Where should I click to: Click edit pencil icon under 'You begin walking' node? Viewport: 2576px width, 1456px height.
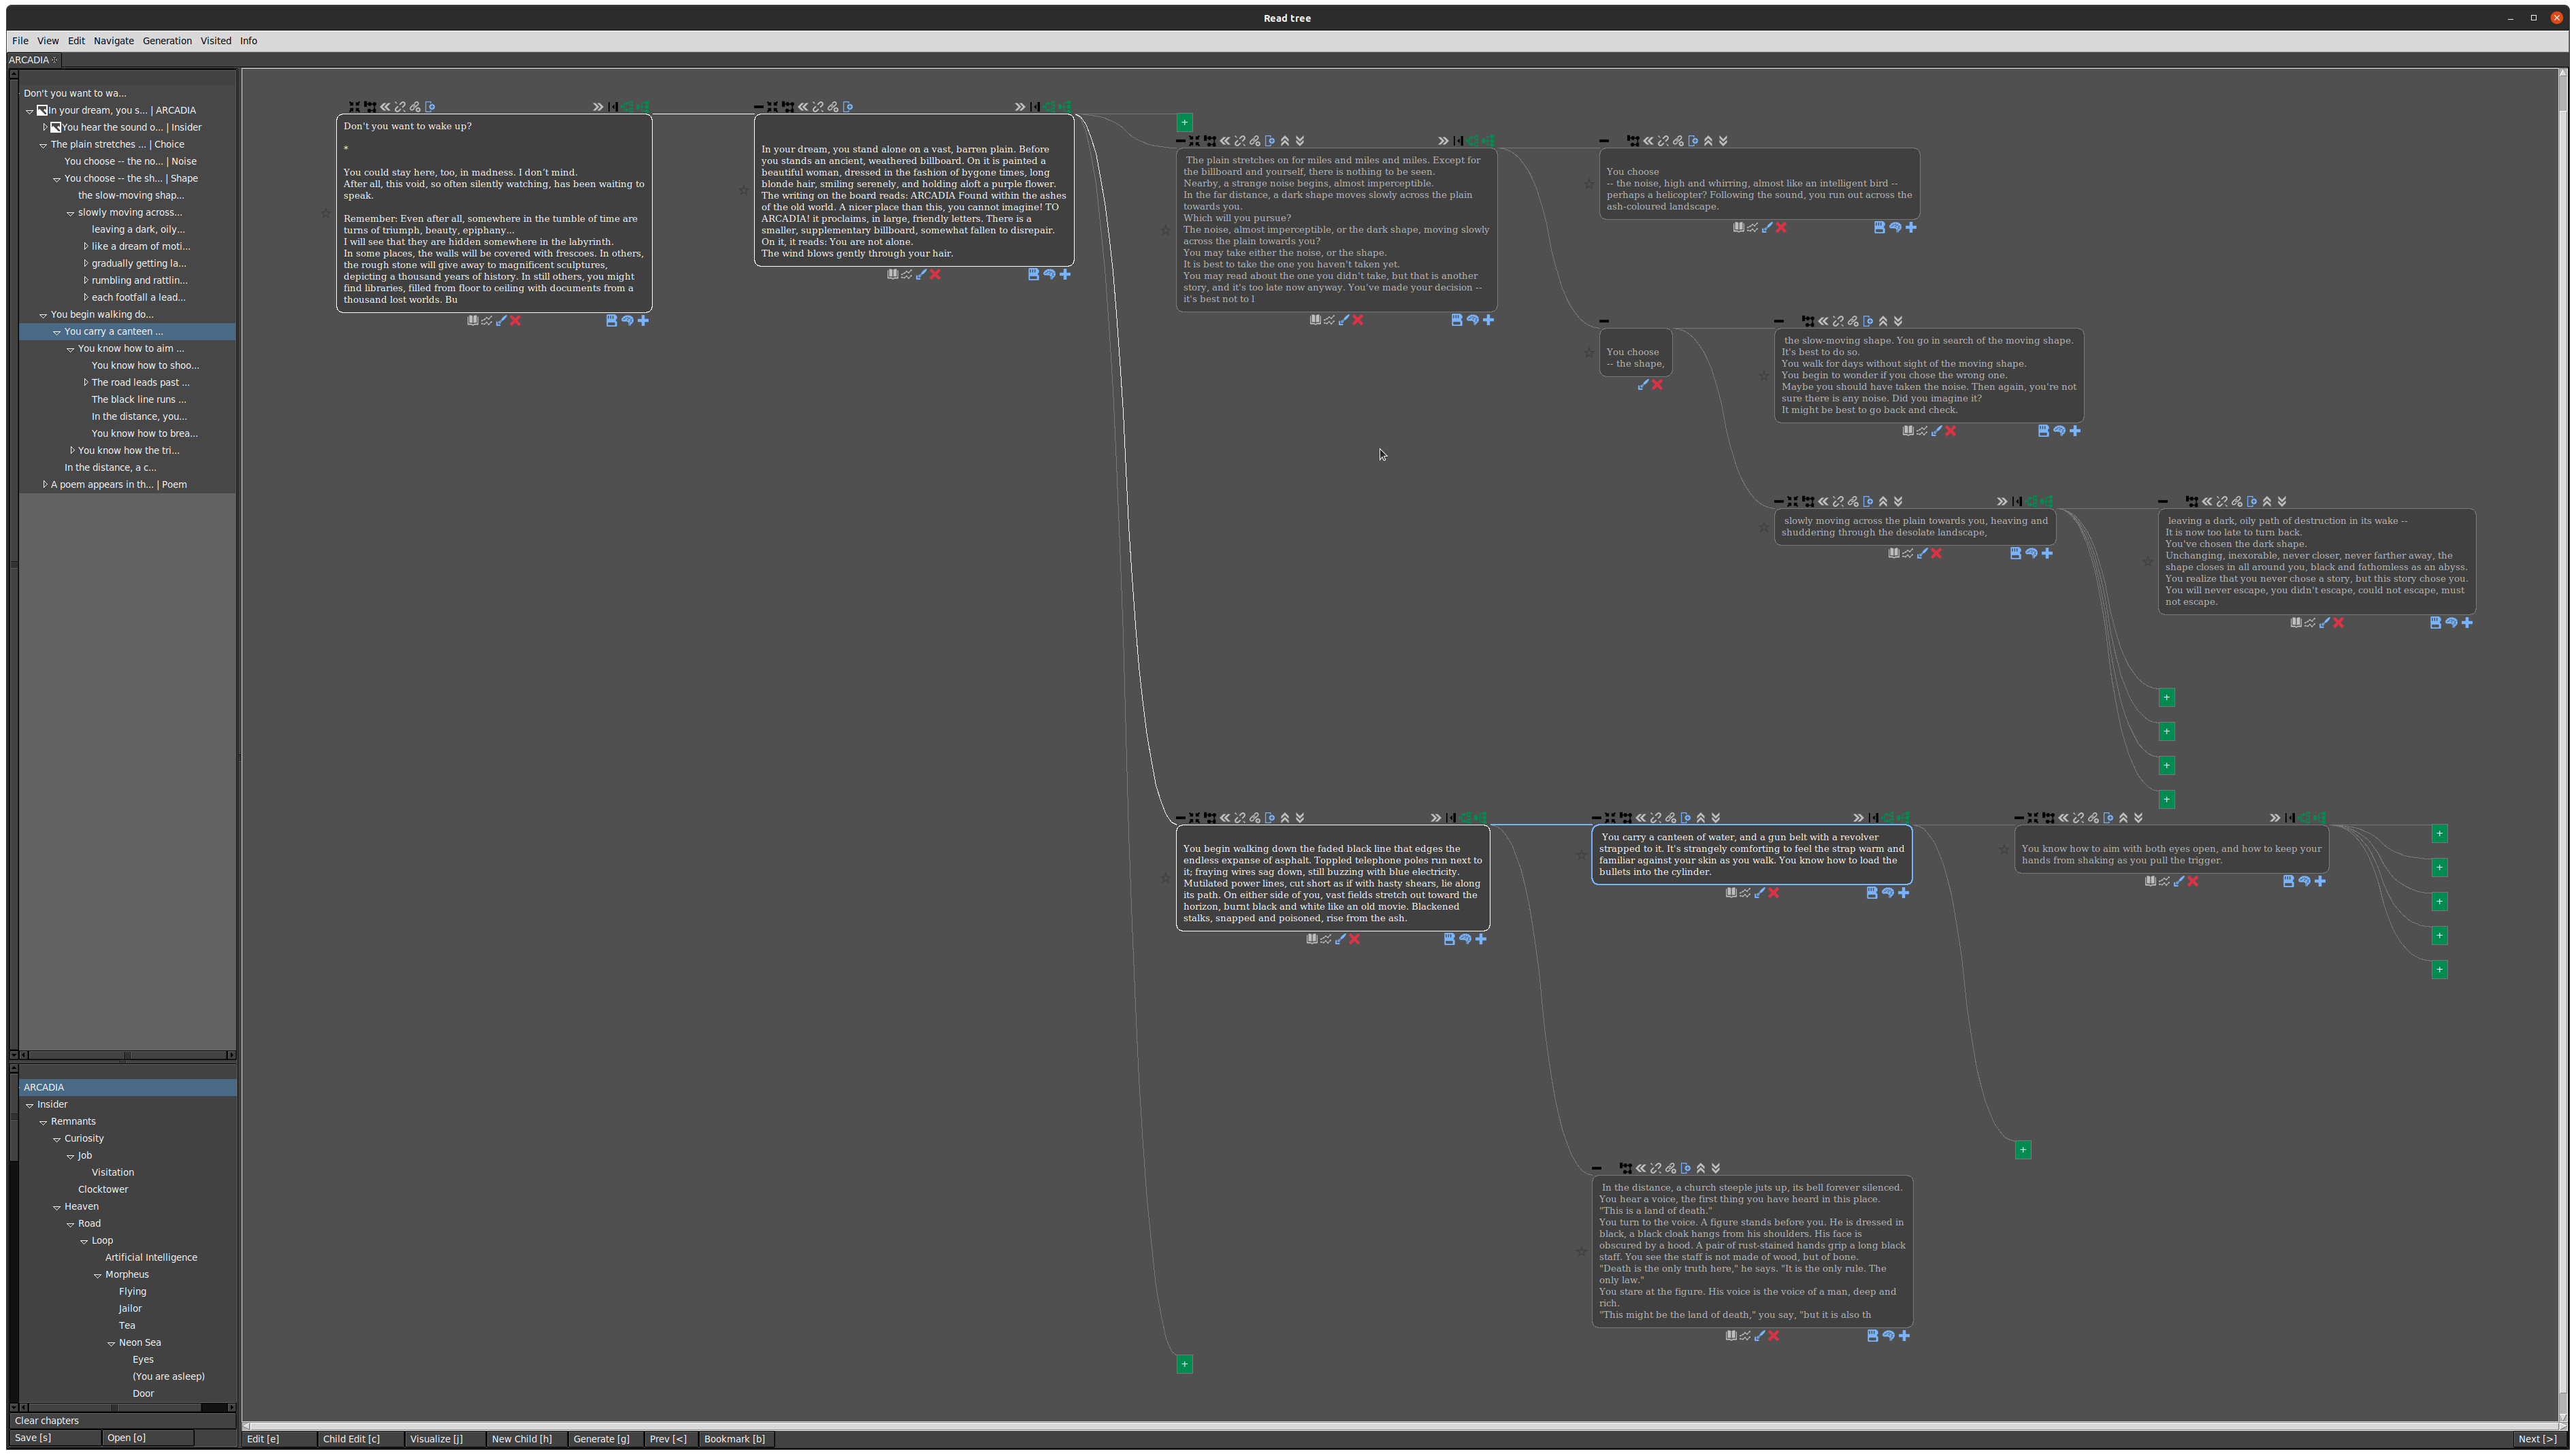[x=1340, y=939]
